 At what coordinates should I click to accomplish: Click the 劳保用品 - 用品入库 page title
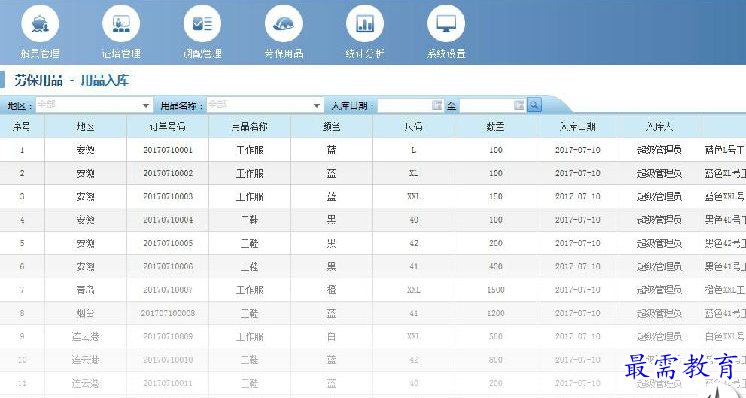(x=71, y=80)
